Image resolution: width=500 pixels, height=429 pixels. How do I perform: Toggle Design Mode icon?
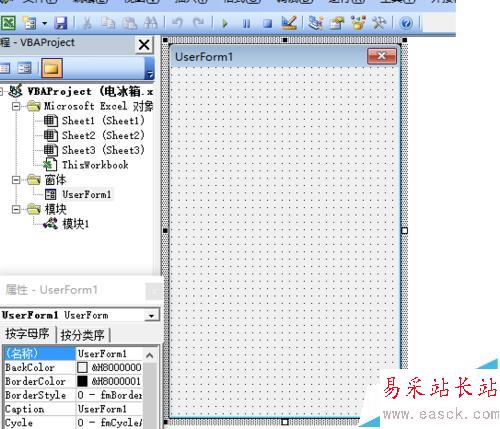click(289, 23)
